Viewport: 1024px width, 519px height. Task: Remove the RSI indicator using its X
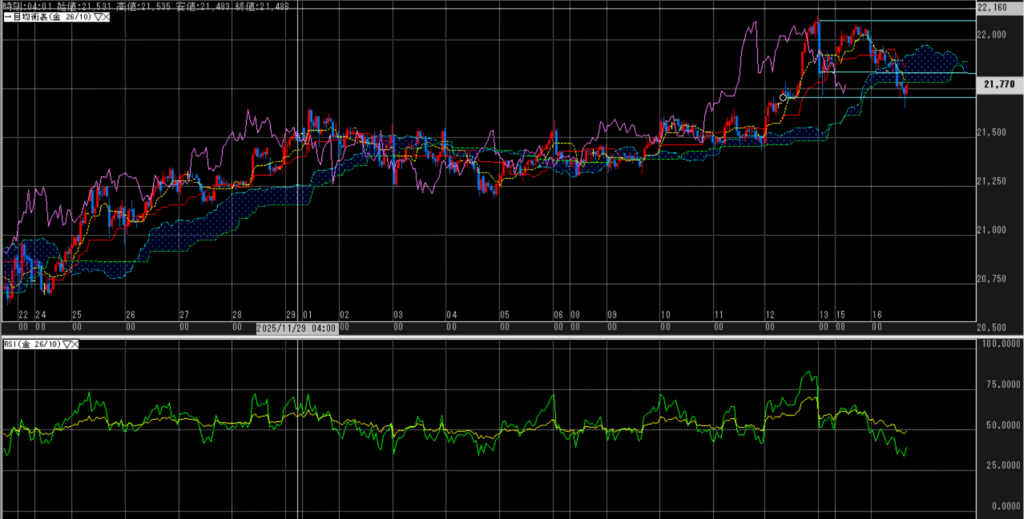coord(77,344)
